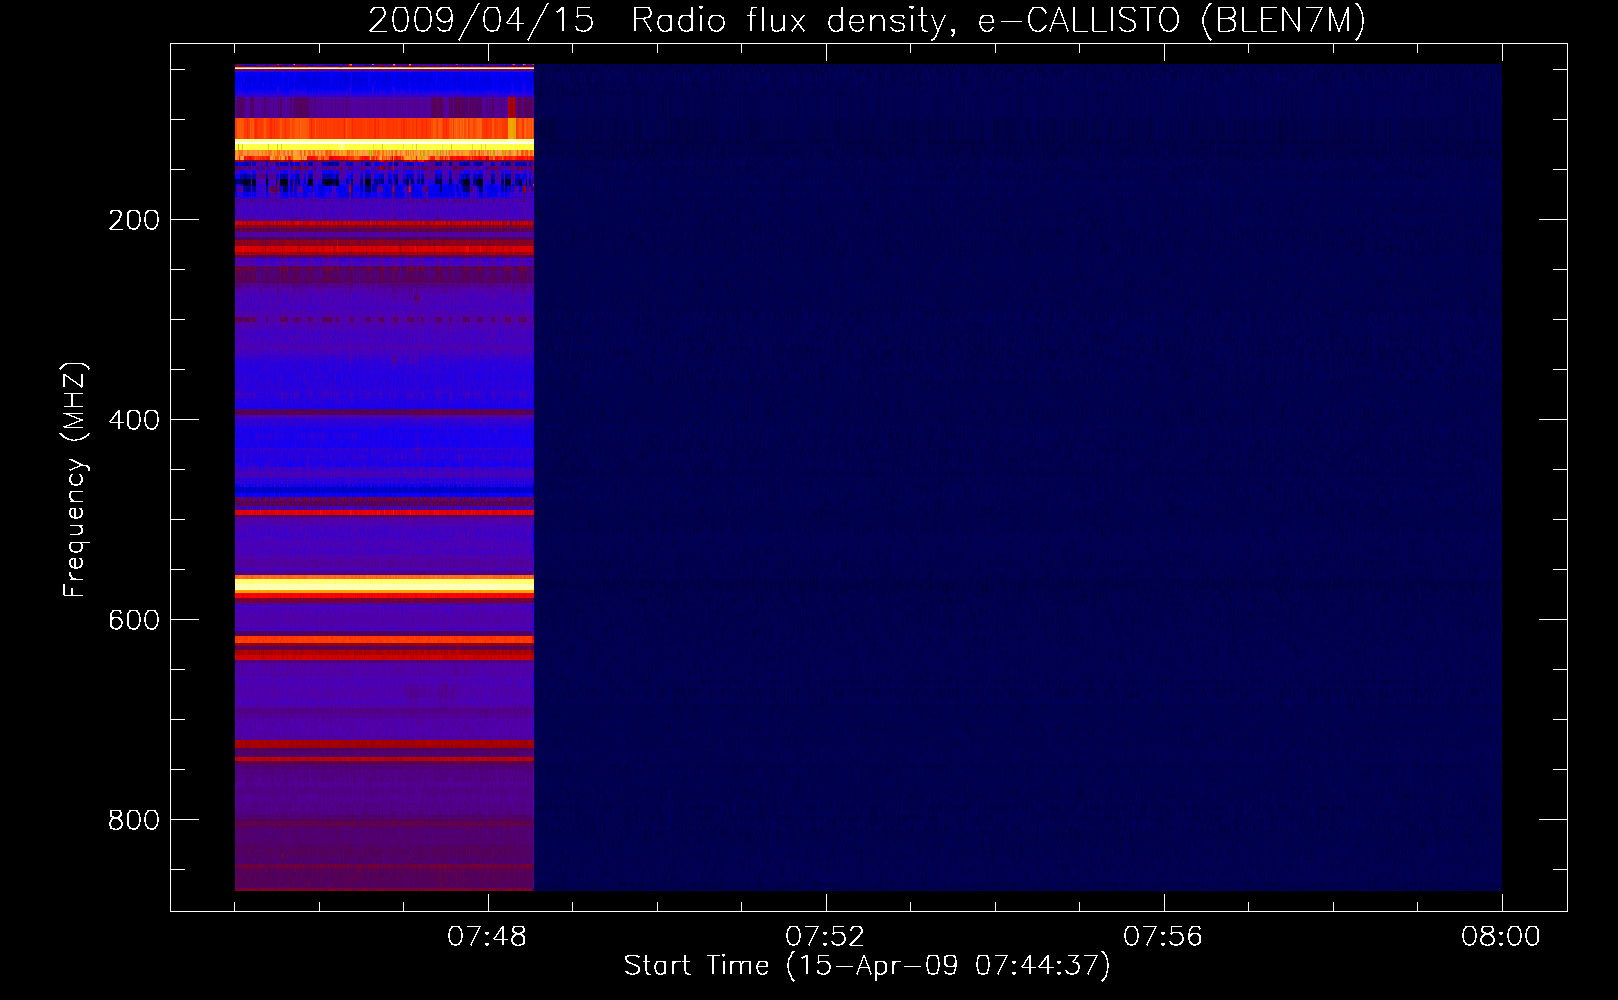Click the '08:00' time axis label

(x=1501, y=937)
